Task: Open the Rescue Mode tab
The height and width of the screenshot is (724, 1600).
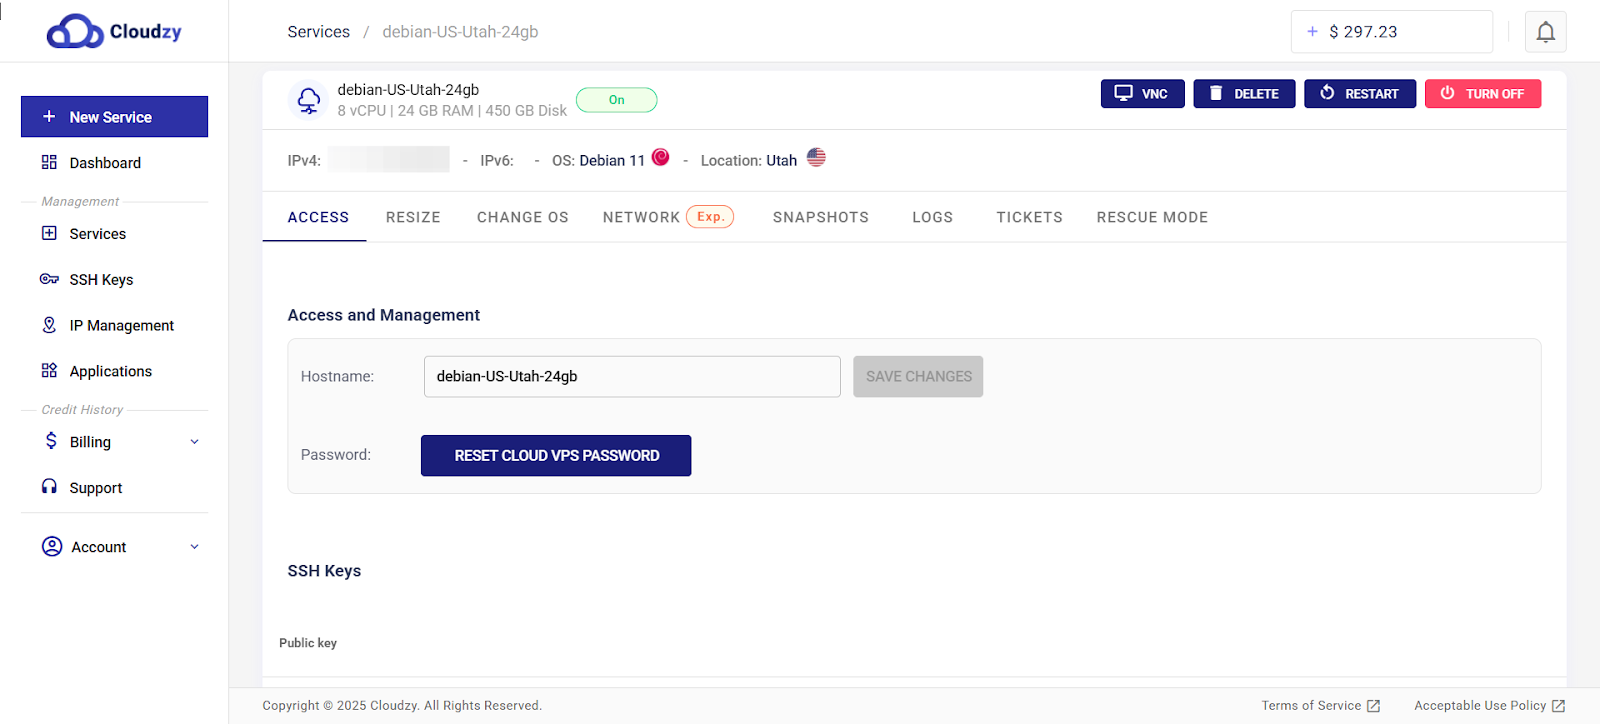Action: [x=1151, y=218]
